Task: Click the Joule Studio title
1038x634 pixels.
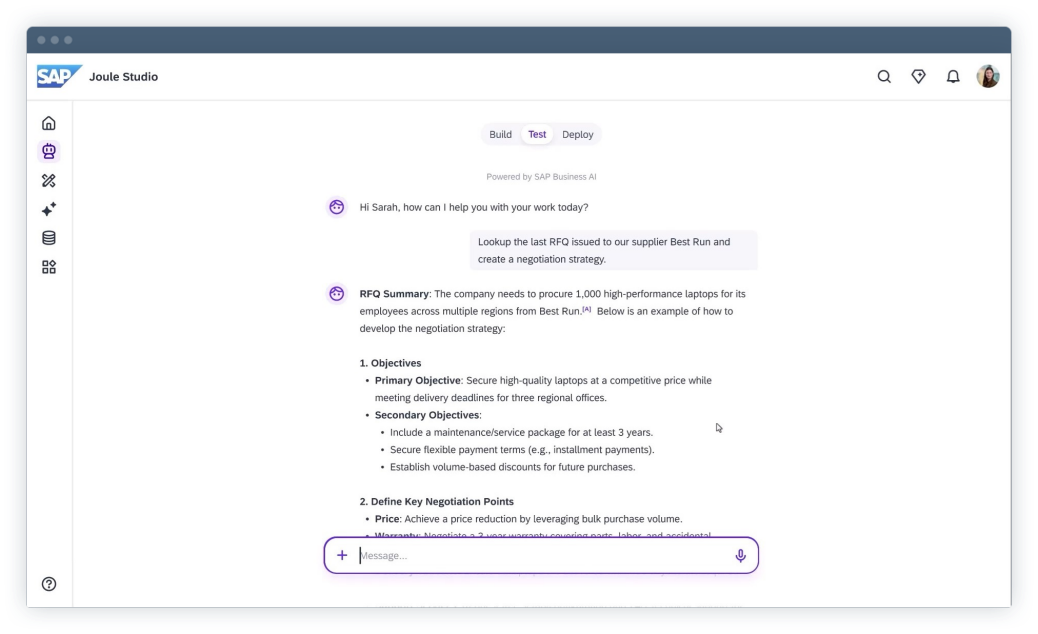Action: 124,77
